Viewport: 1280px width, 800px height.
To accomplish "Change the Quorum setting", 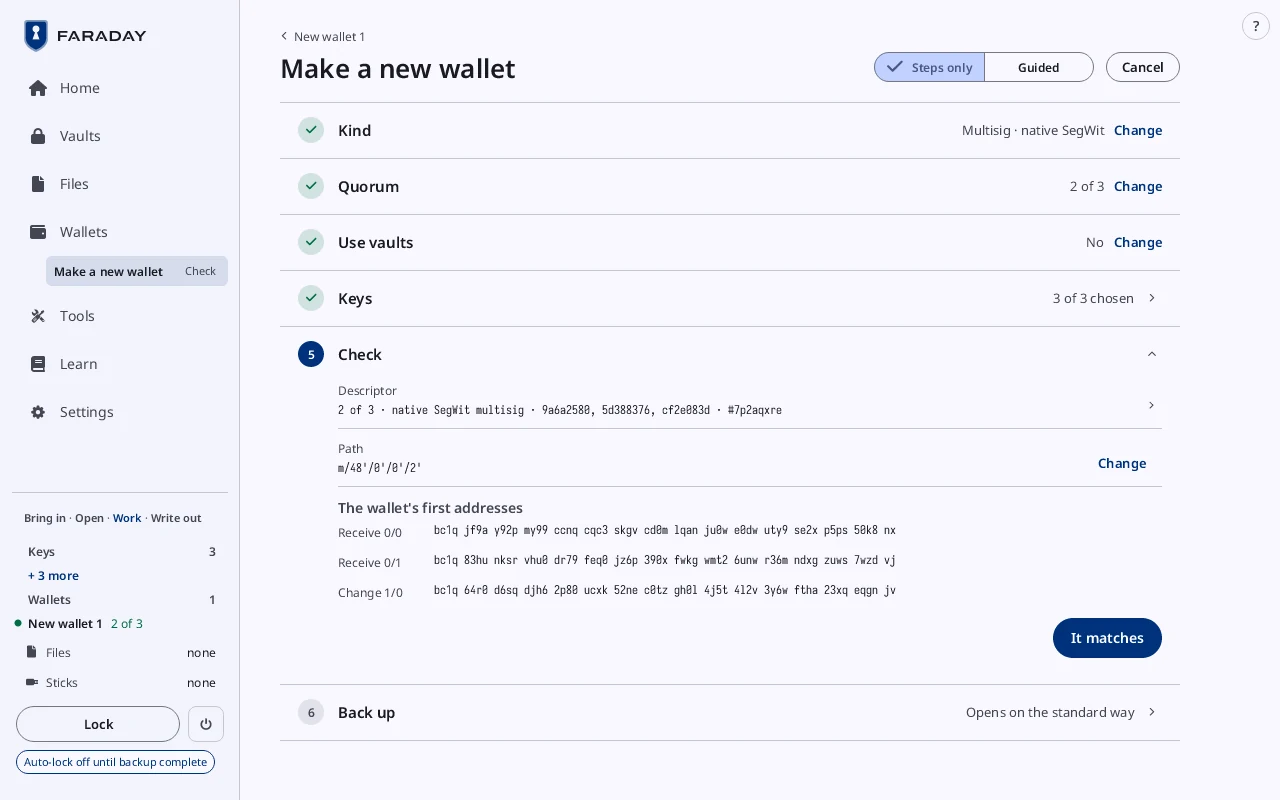I will [1138, 186].
